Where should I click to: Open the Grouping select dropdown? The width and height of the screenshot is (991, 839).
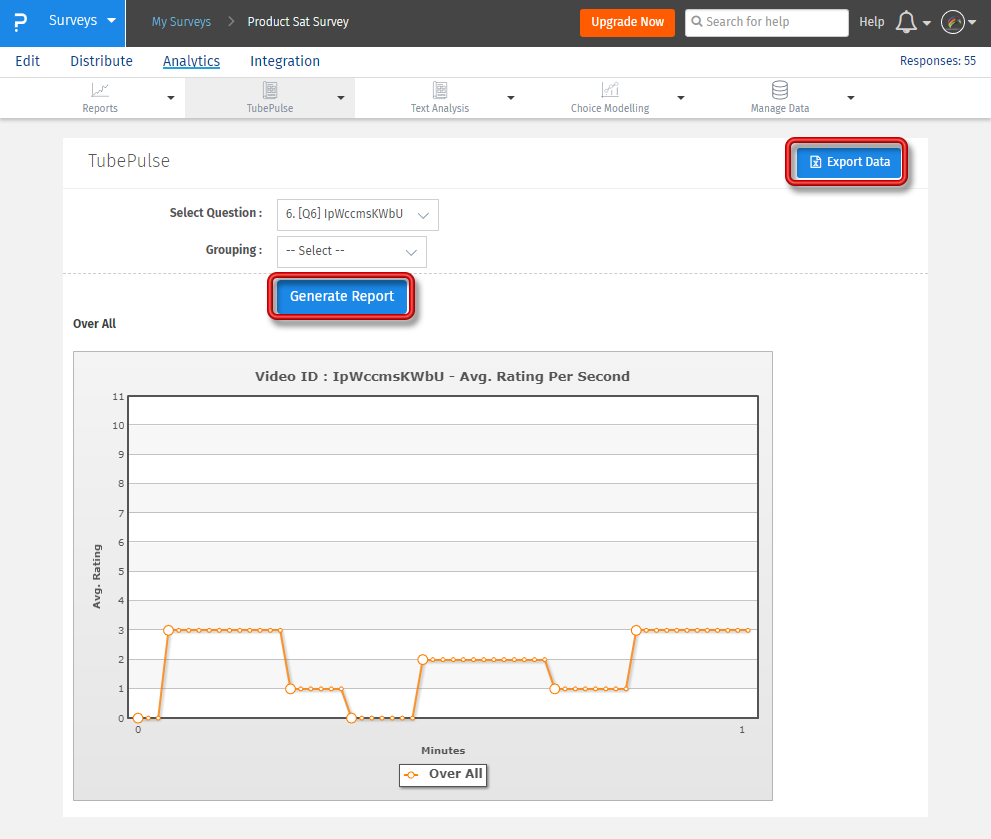coord(351,251)
